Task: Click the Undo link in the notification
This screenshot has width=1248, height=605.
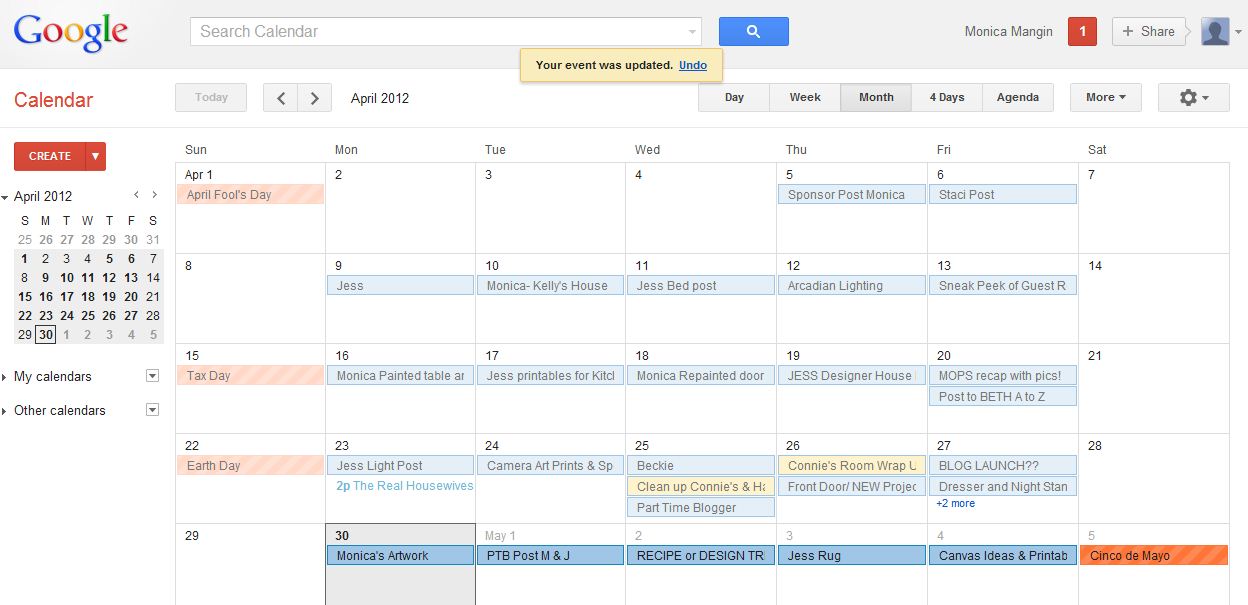Action: (693, 65)
